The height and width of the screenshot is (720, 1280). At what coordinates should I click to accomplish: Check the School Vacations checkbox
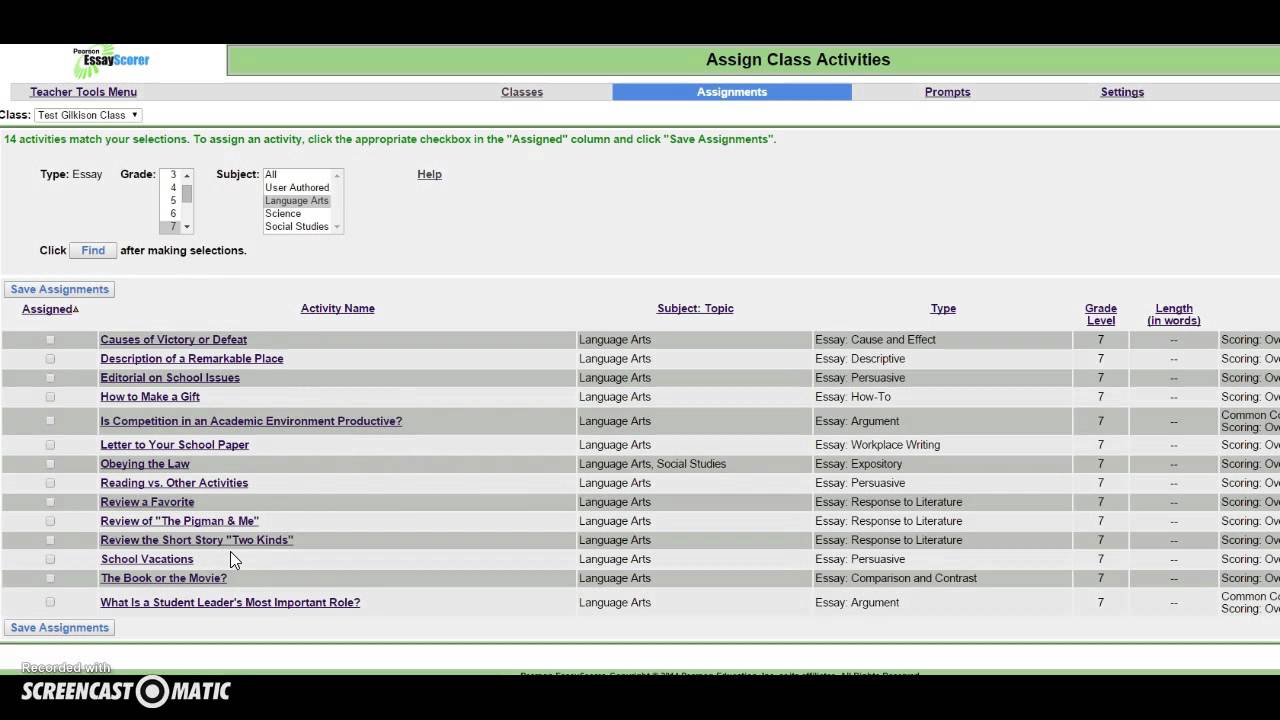[50, 559]
